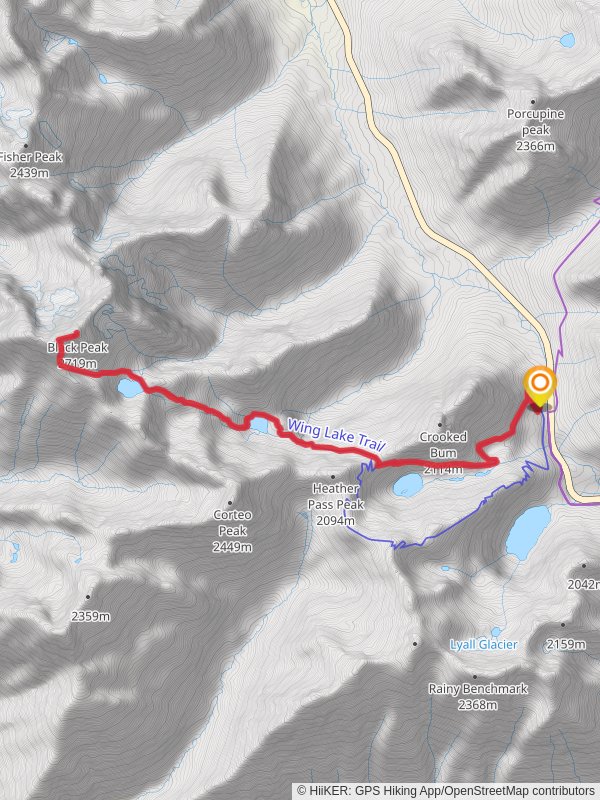600x800 pixels.
Task: Click the Rainy Benchmark 2368m label
Action: coord(478,696)
